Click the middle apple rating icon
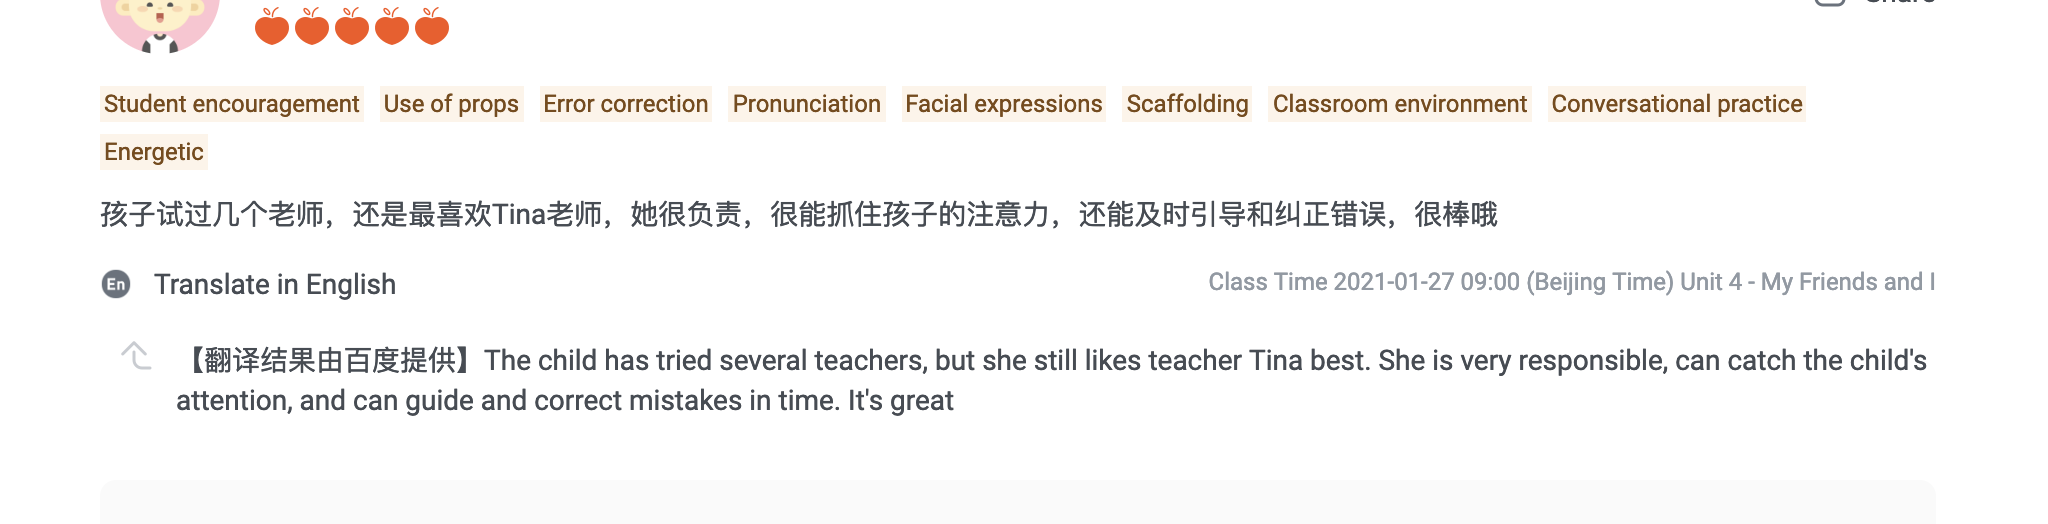The image size is (2048, 524). 351,27
